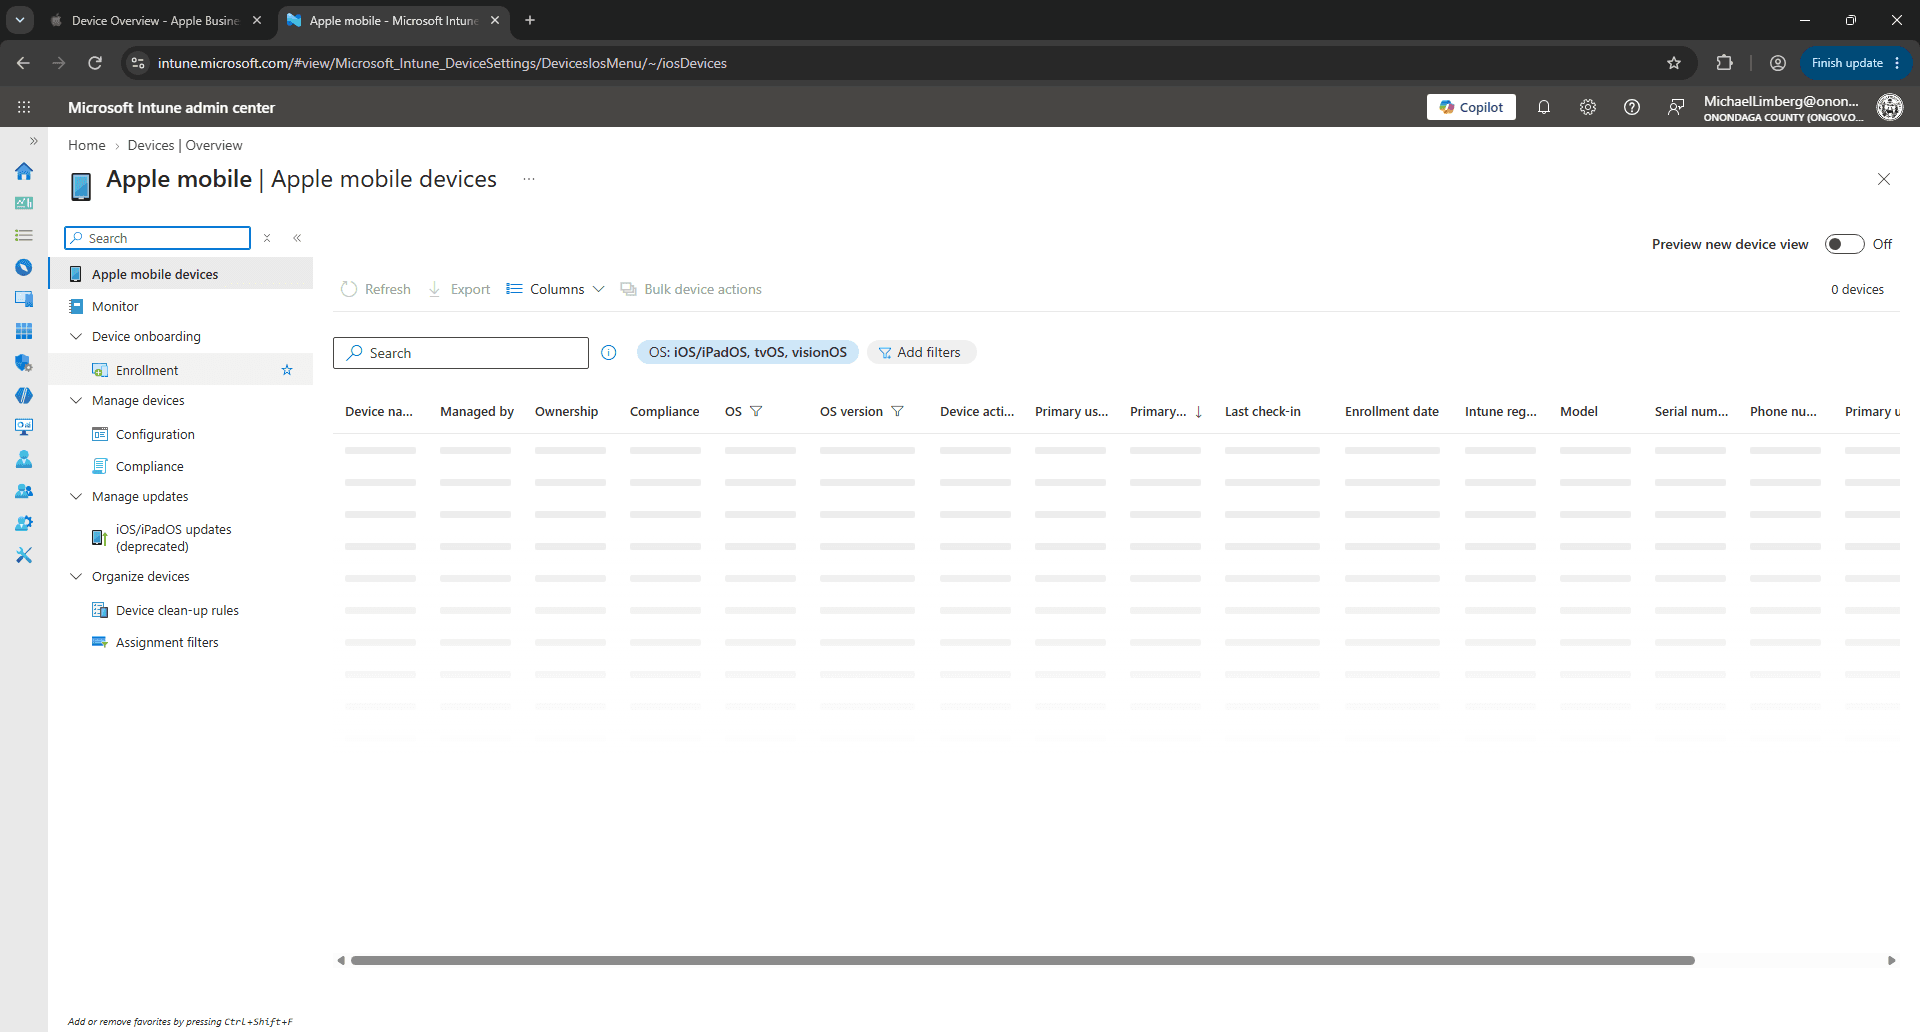
Task: Click the horizontal scrollbar thumb
Action: (x=1022, y=960)
